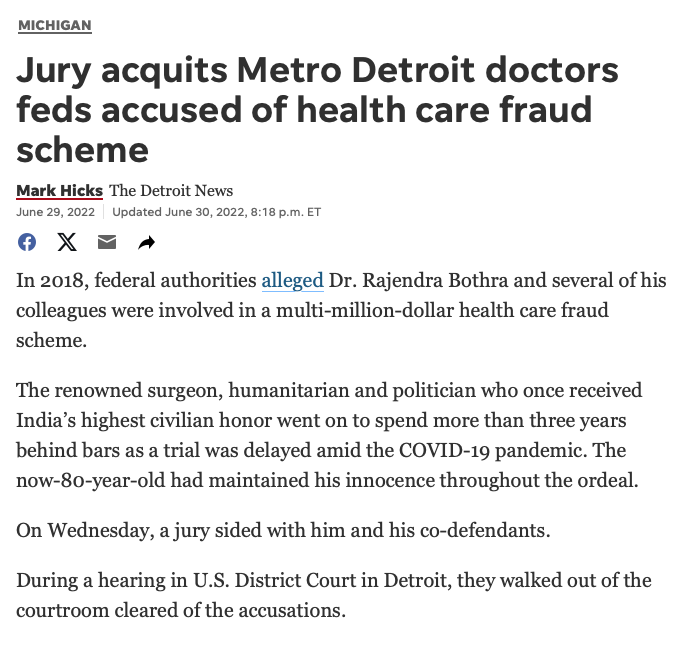677x647 pixels.
Task: Share the article on Facebook
Action: click(27, 242)
